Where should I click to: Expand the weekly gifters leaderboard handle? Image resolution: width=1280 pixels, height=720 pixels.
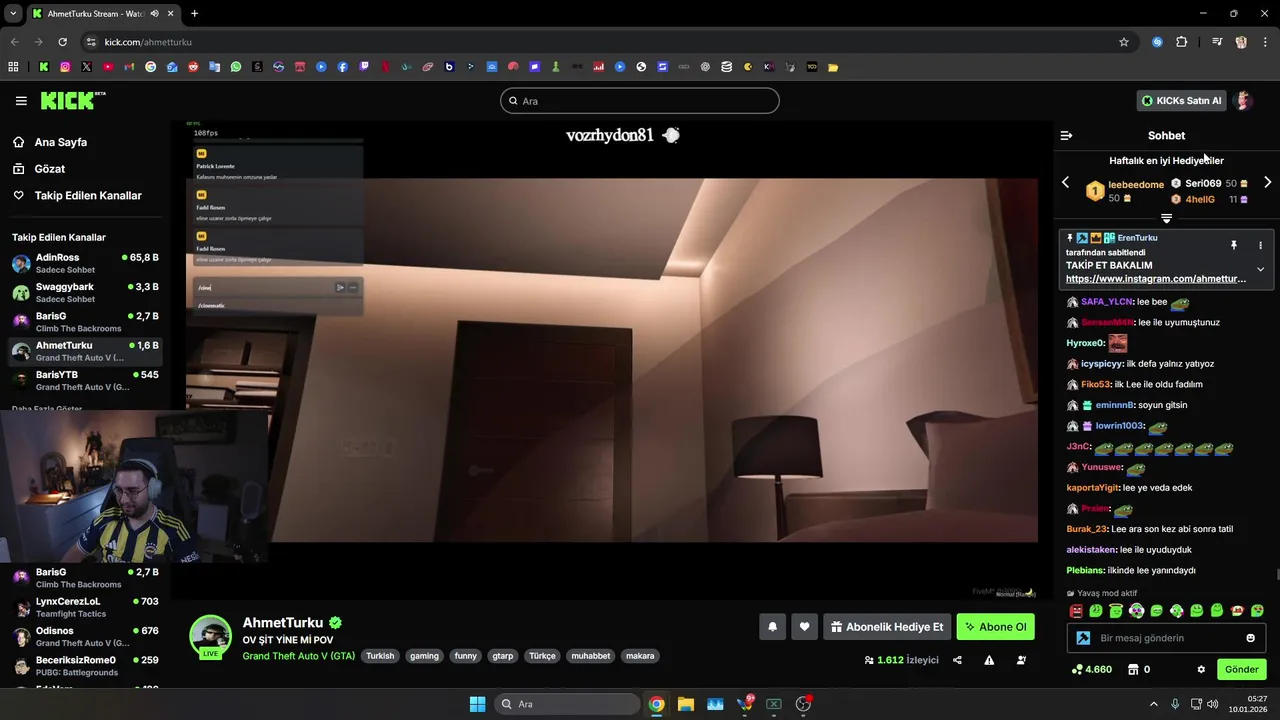click(1166, 218)
